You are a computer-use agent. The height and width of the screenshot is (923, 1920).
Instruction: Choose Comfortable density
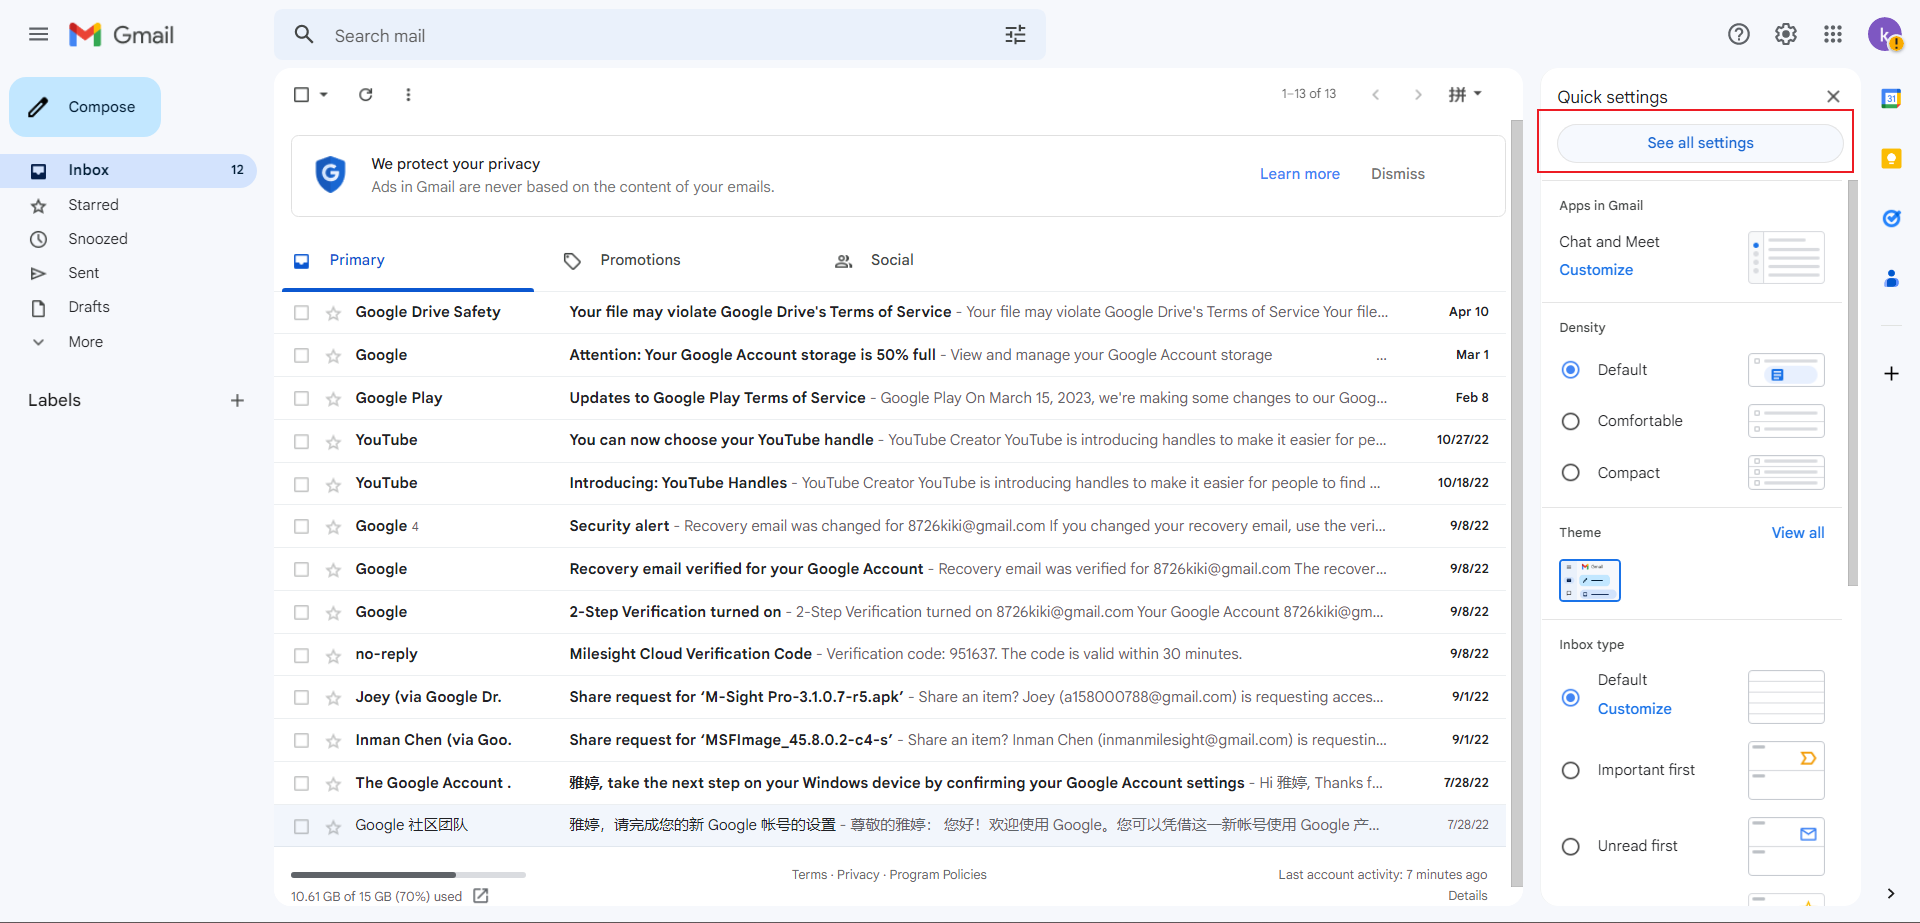(1571, 422)
